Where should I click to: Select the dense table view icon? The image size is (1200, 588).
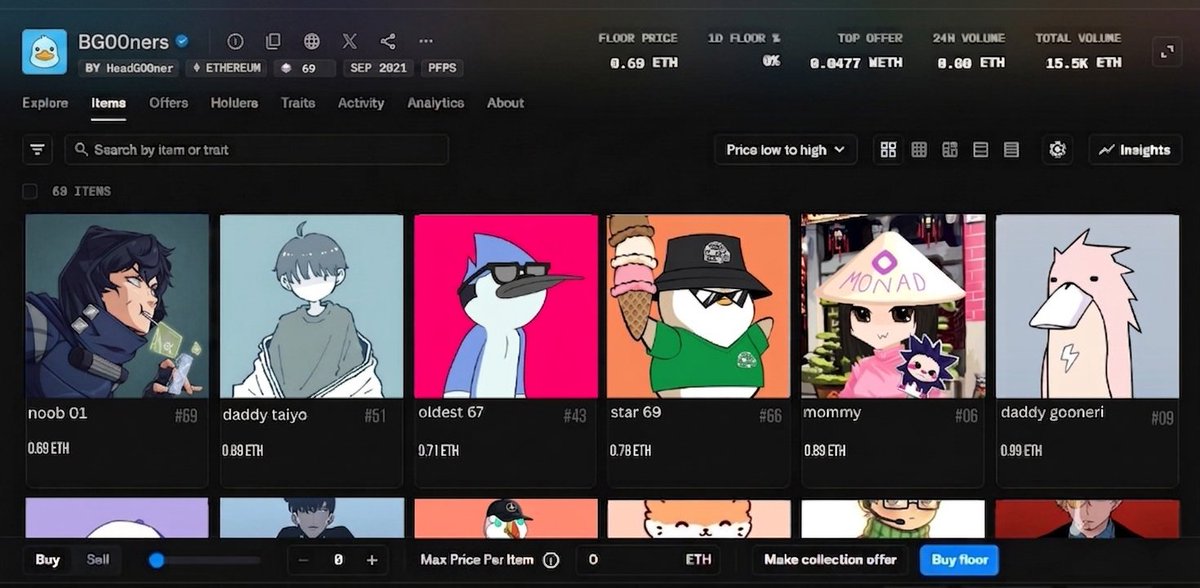(x=1011, y=150)
